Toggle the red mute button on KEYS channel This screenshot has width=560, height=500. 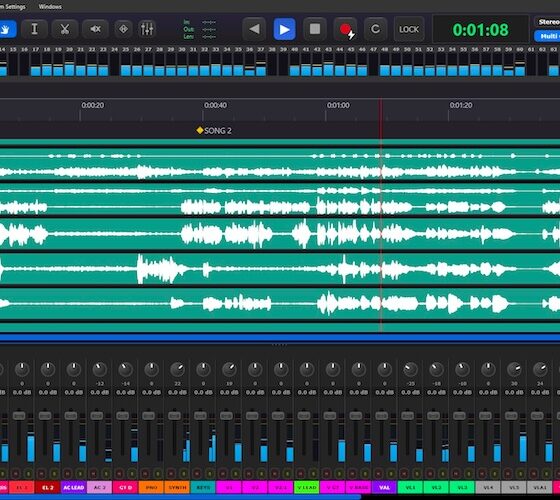click(197, 474)
